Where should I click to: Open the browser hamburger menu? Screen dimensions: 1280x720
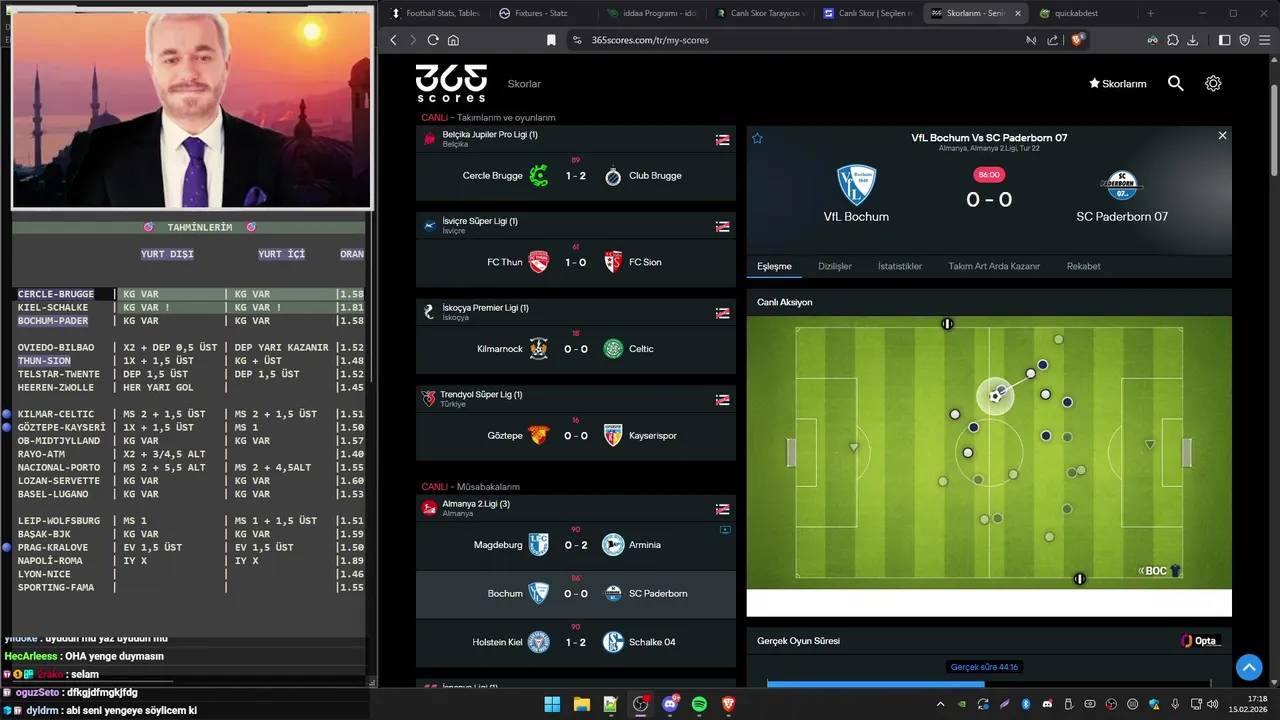[1265, 40]
